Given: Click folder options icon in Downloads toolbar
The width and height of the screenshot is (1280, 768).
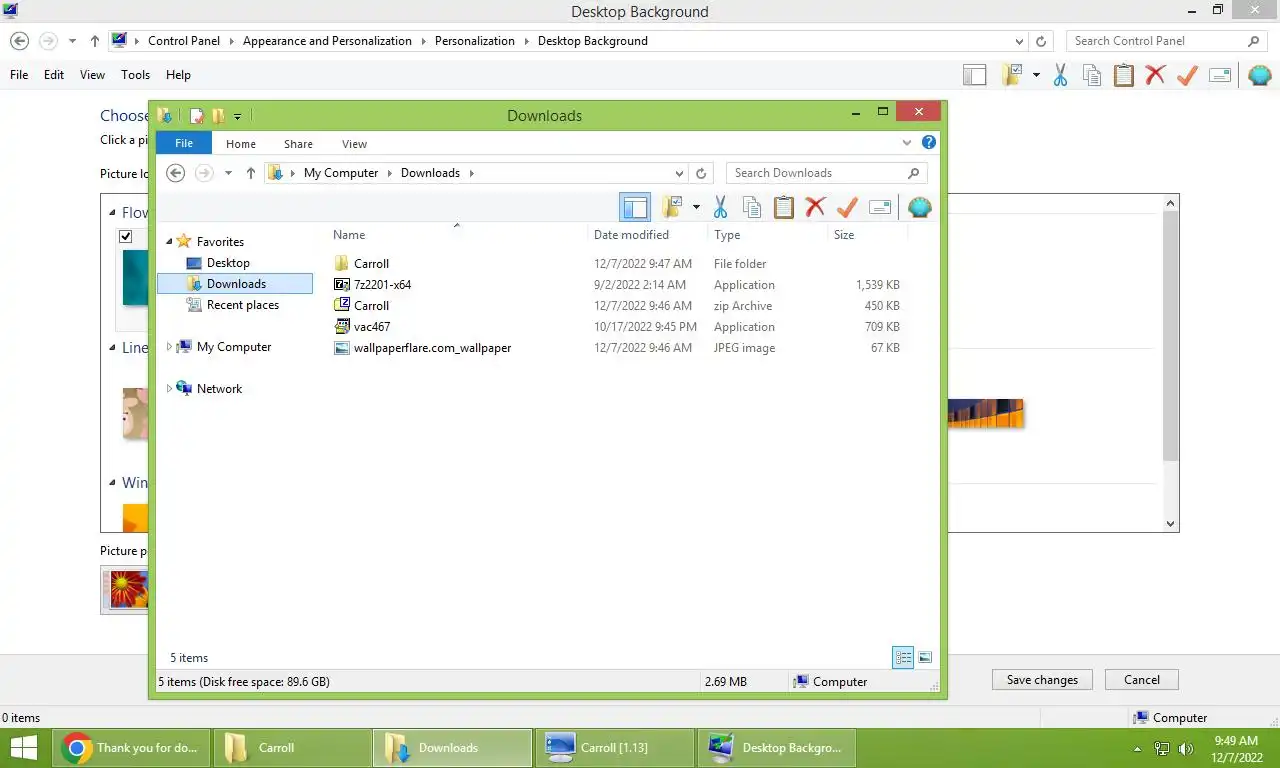Looking at the screenshot, I should (x=673, y=207).
